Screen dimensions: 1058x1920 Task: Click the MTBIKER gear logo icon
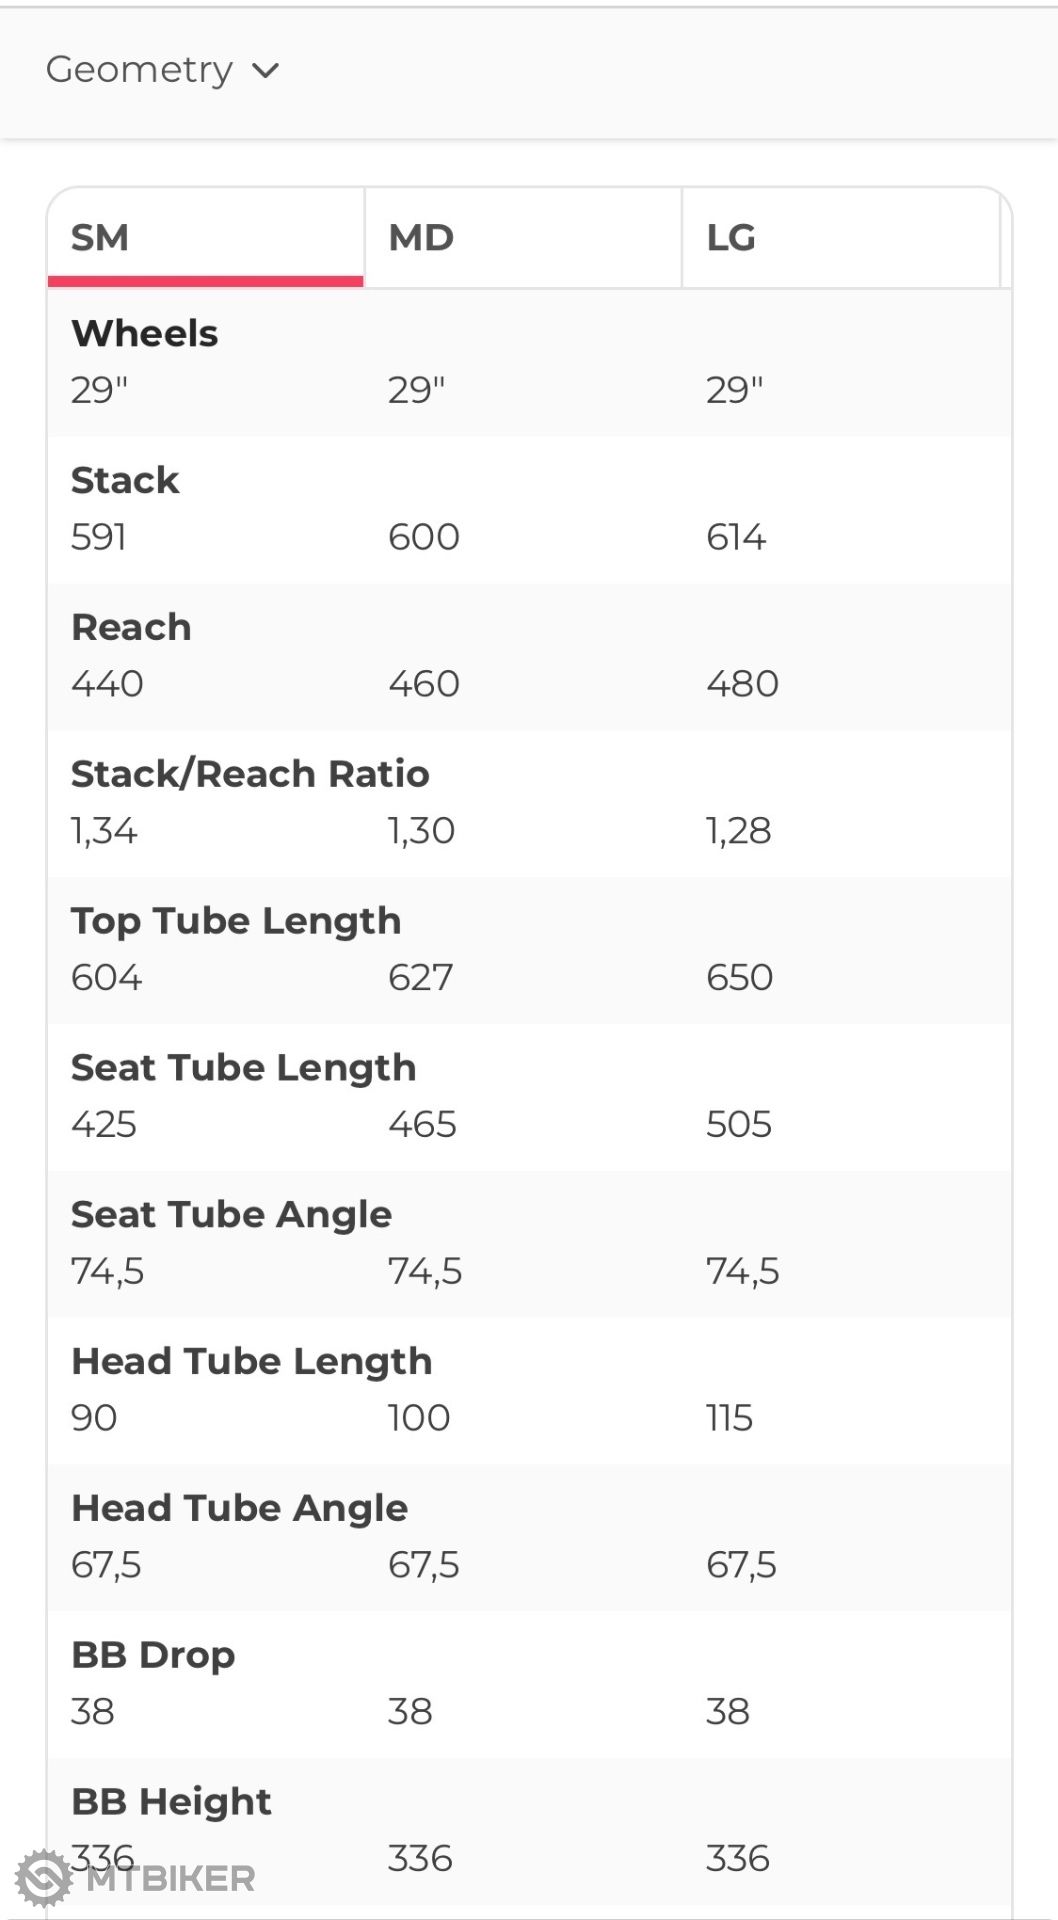44,1879
